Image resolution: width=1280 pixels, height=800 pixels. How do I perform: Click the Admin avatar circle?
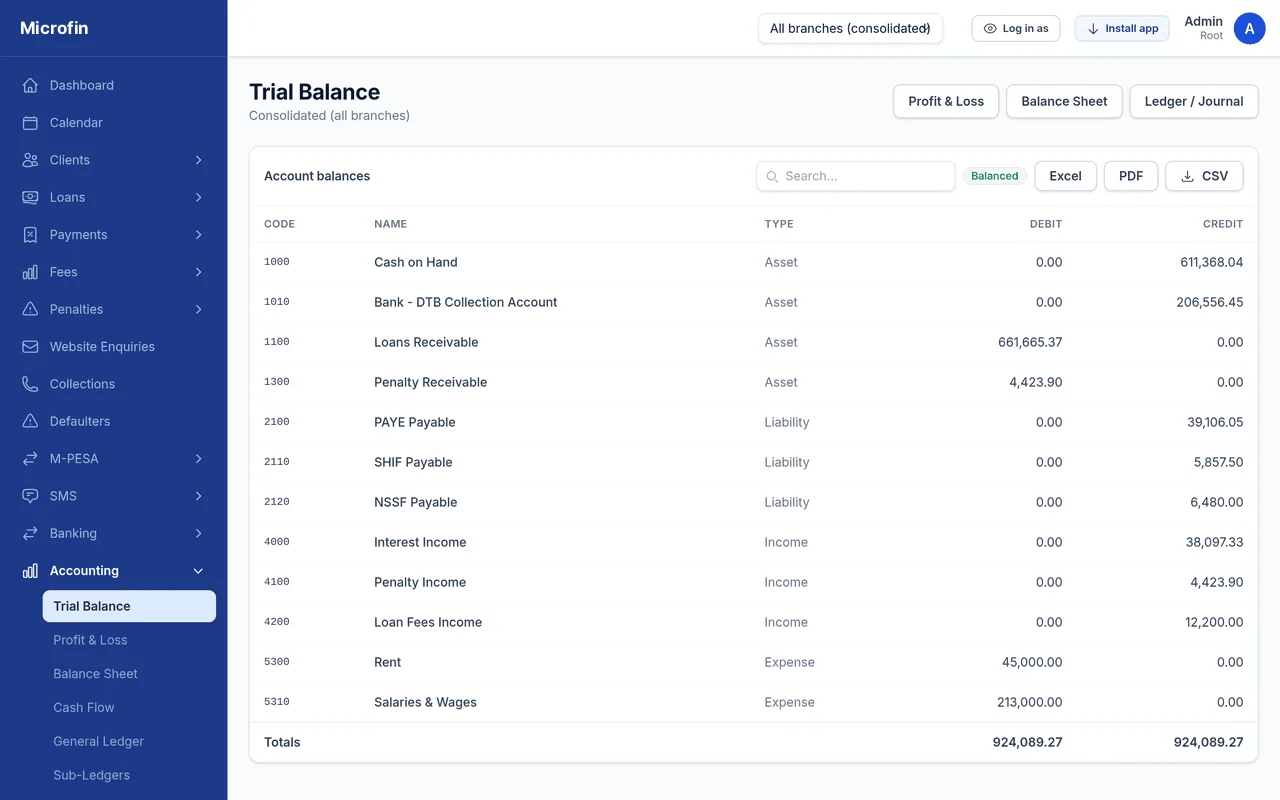click(1250, 29)
